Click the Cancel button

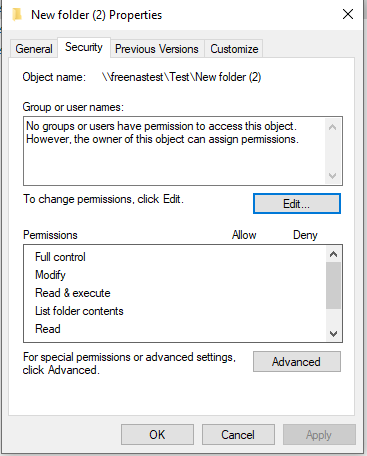238,435
